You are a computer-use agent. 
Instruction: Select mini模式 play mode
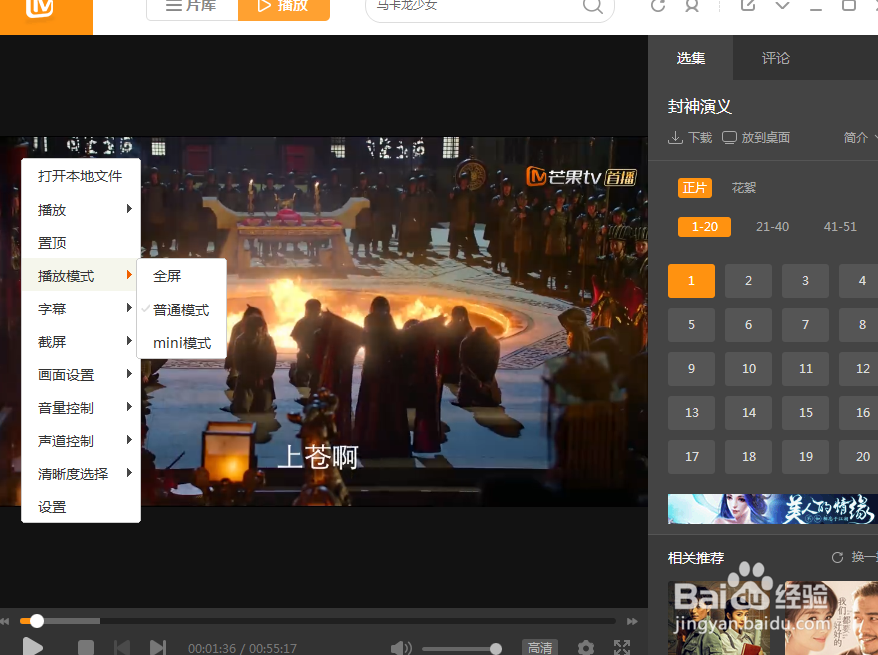(181, 342)
